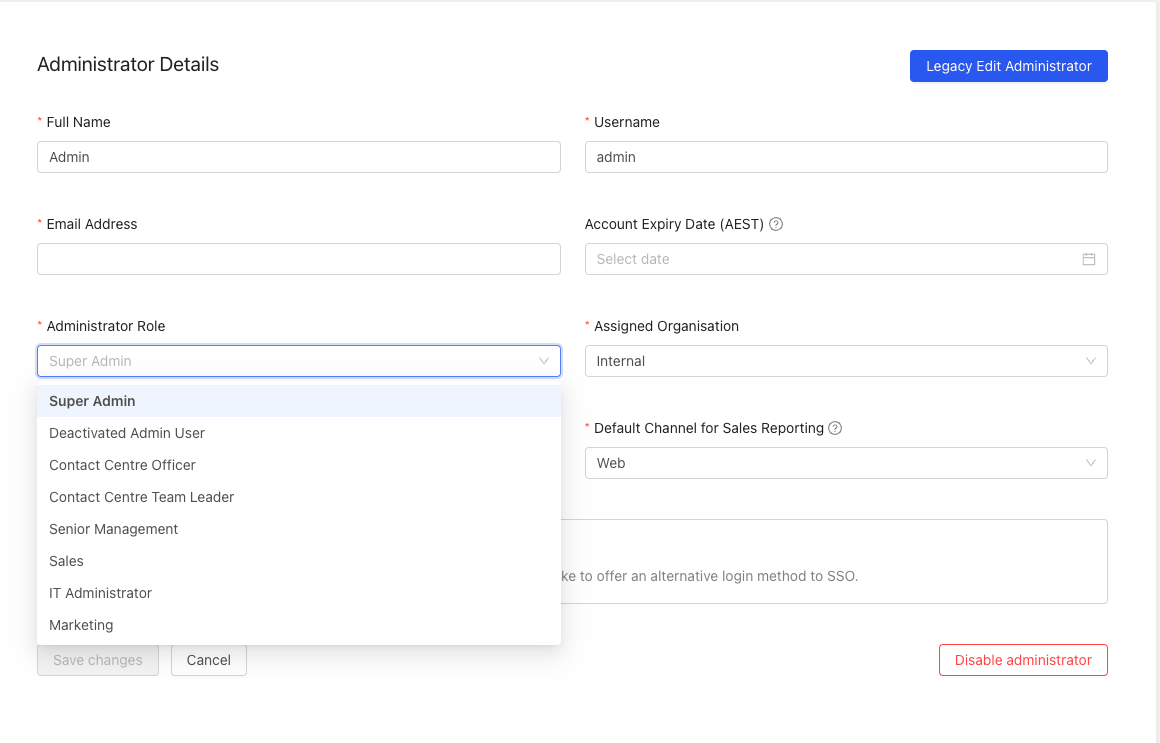This screenshot has height=743, width=1160.
Task: Collapse the Administrator Role dropdown arrow
Action: [544, 361]
